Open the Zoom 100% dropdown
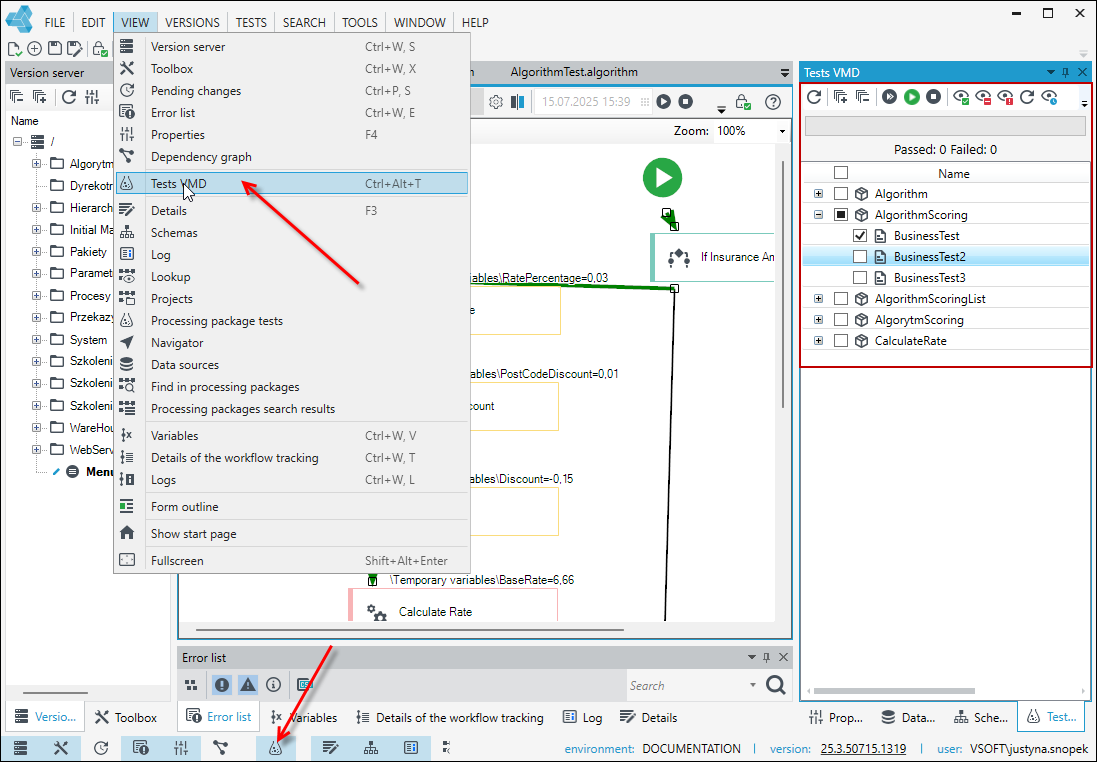 coord(782,131)
